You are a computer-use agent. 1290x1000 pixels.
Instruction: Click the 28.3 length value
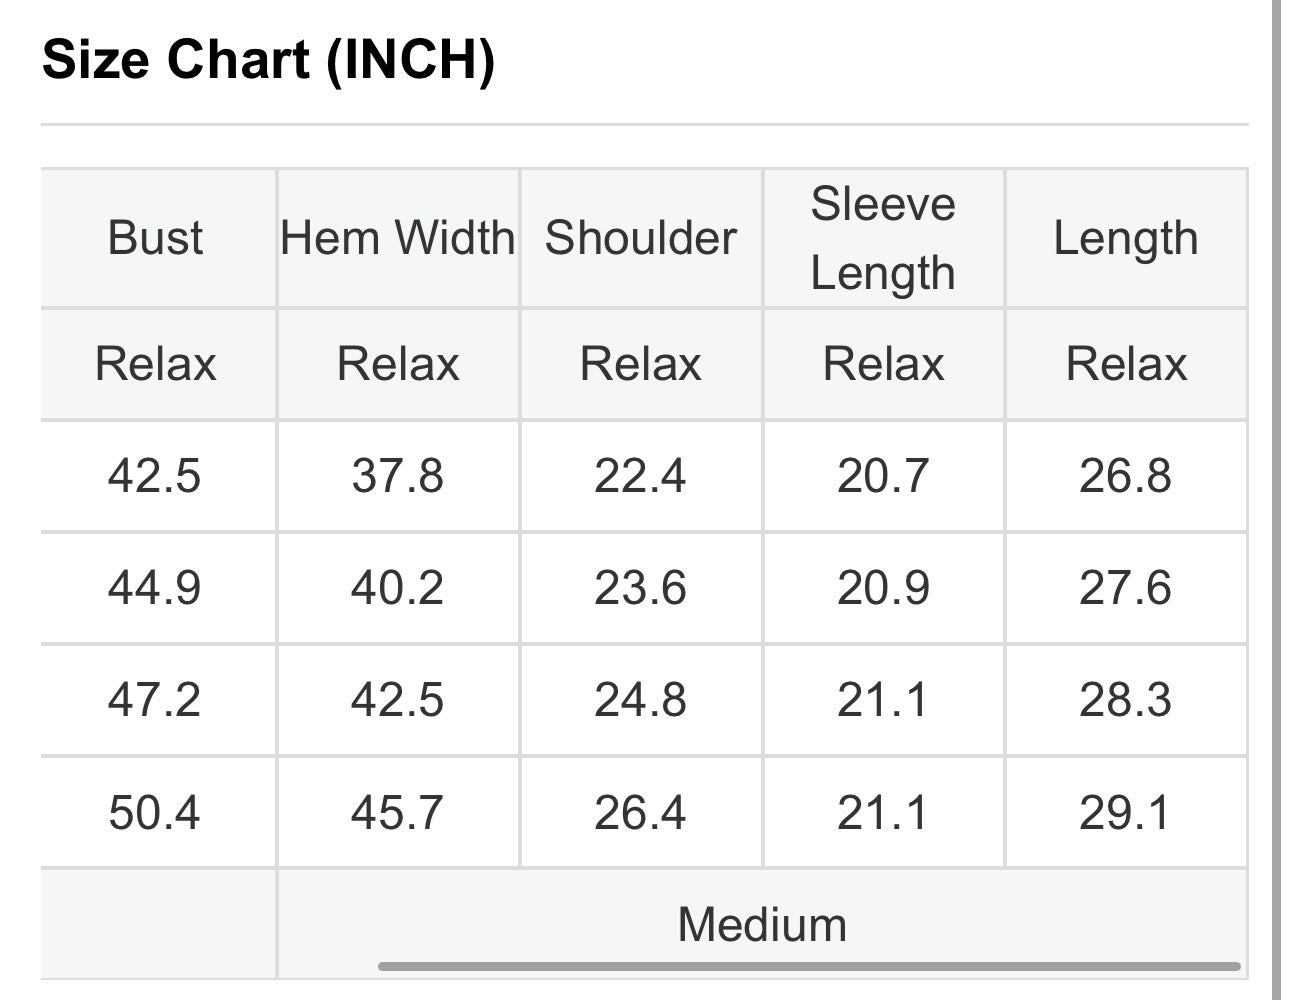(1126, 699)
